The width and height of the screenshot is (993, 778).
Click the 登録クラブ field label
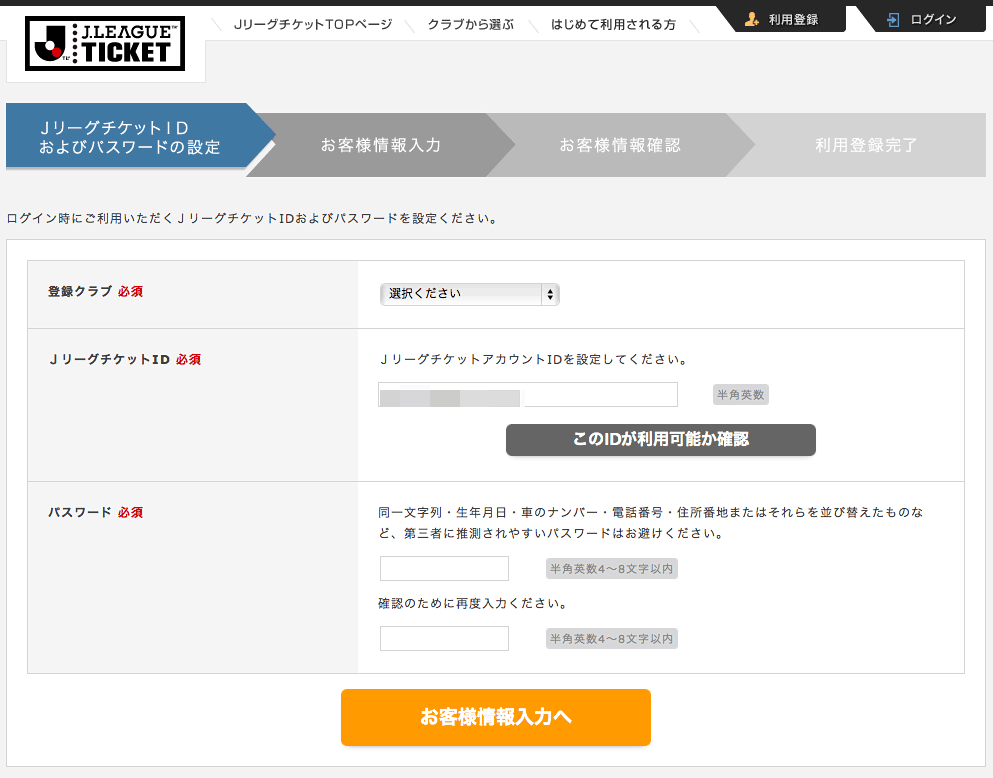coord(80,291)
